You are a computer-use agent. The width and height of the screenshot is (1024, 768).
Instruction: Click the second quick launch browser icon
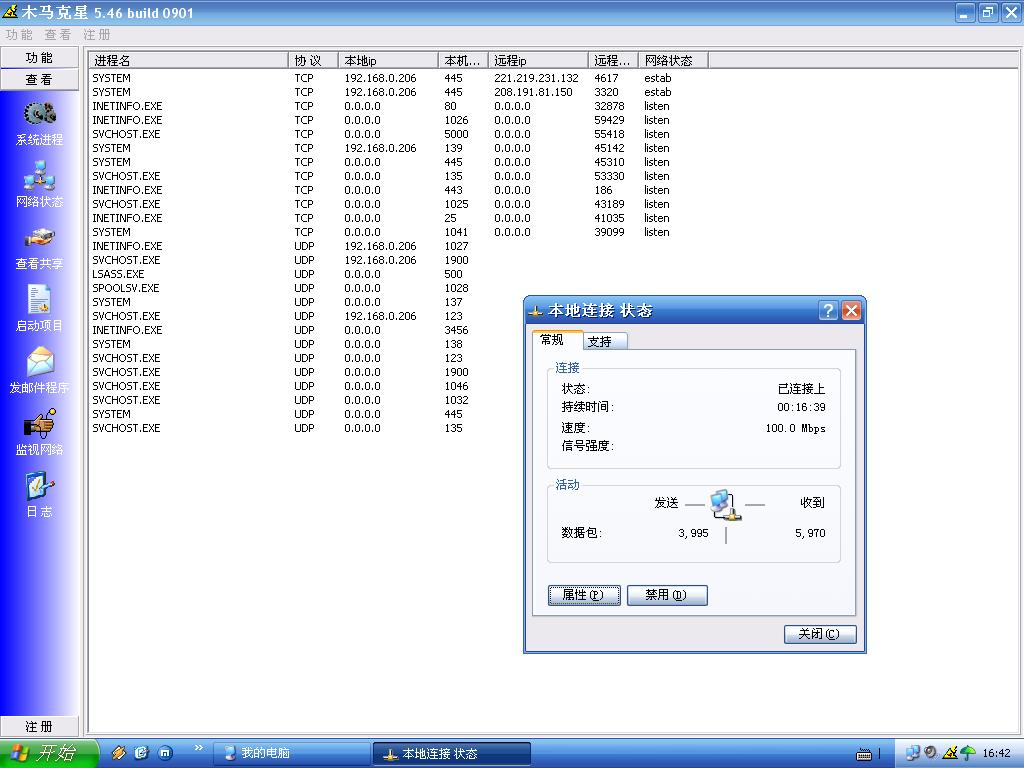pos(142,753)
